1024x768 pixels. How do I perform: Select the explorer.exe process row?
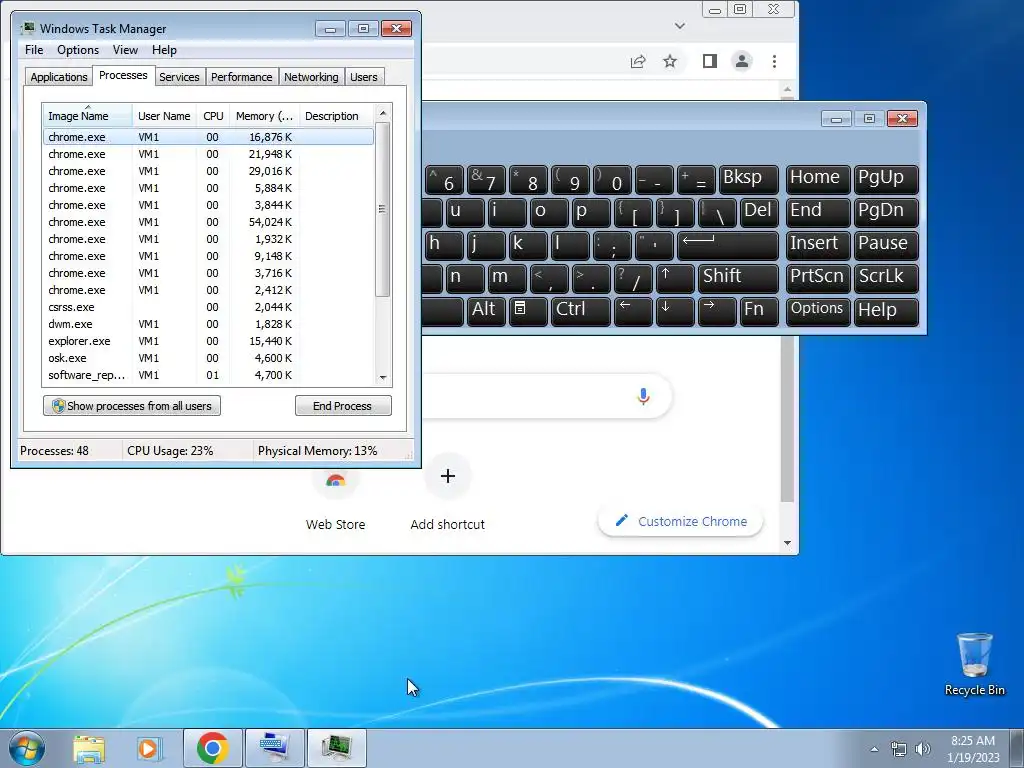pos(208,341)
